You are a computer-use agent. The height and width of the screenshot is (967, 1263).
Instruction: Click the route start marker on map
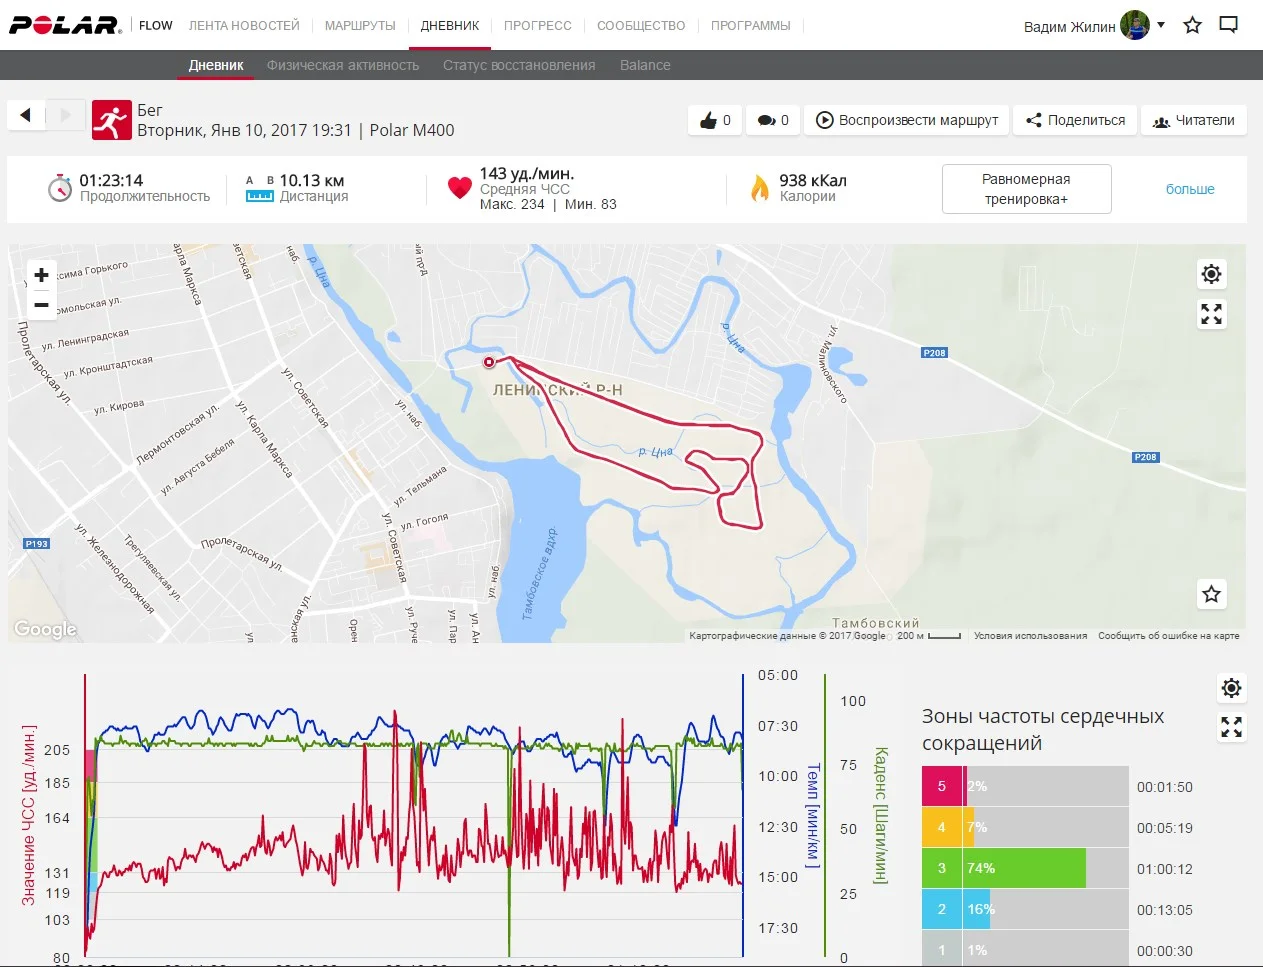(x=489, y=362)
